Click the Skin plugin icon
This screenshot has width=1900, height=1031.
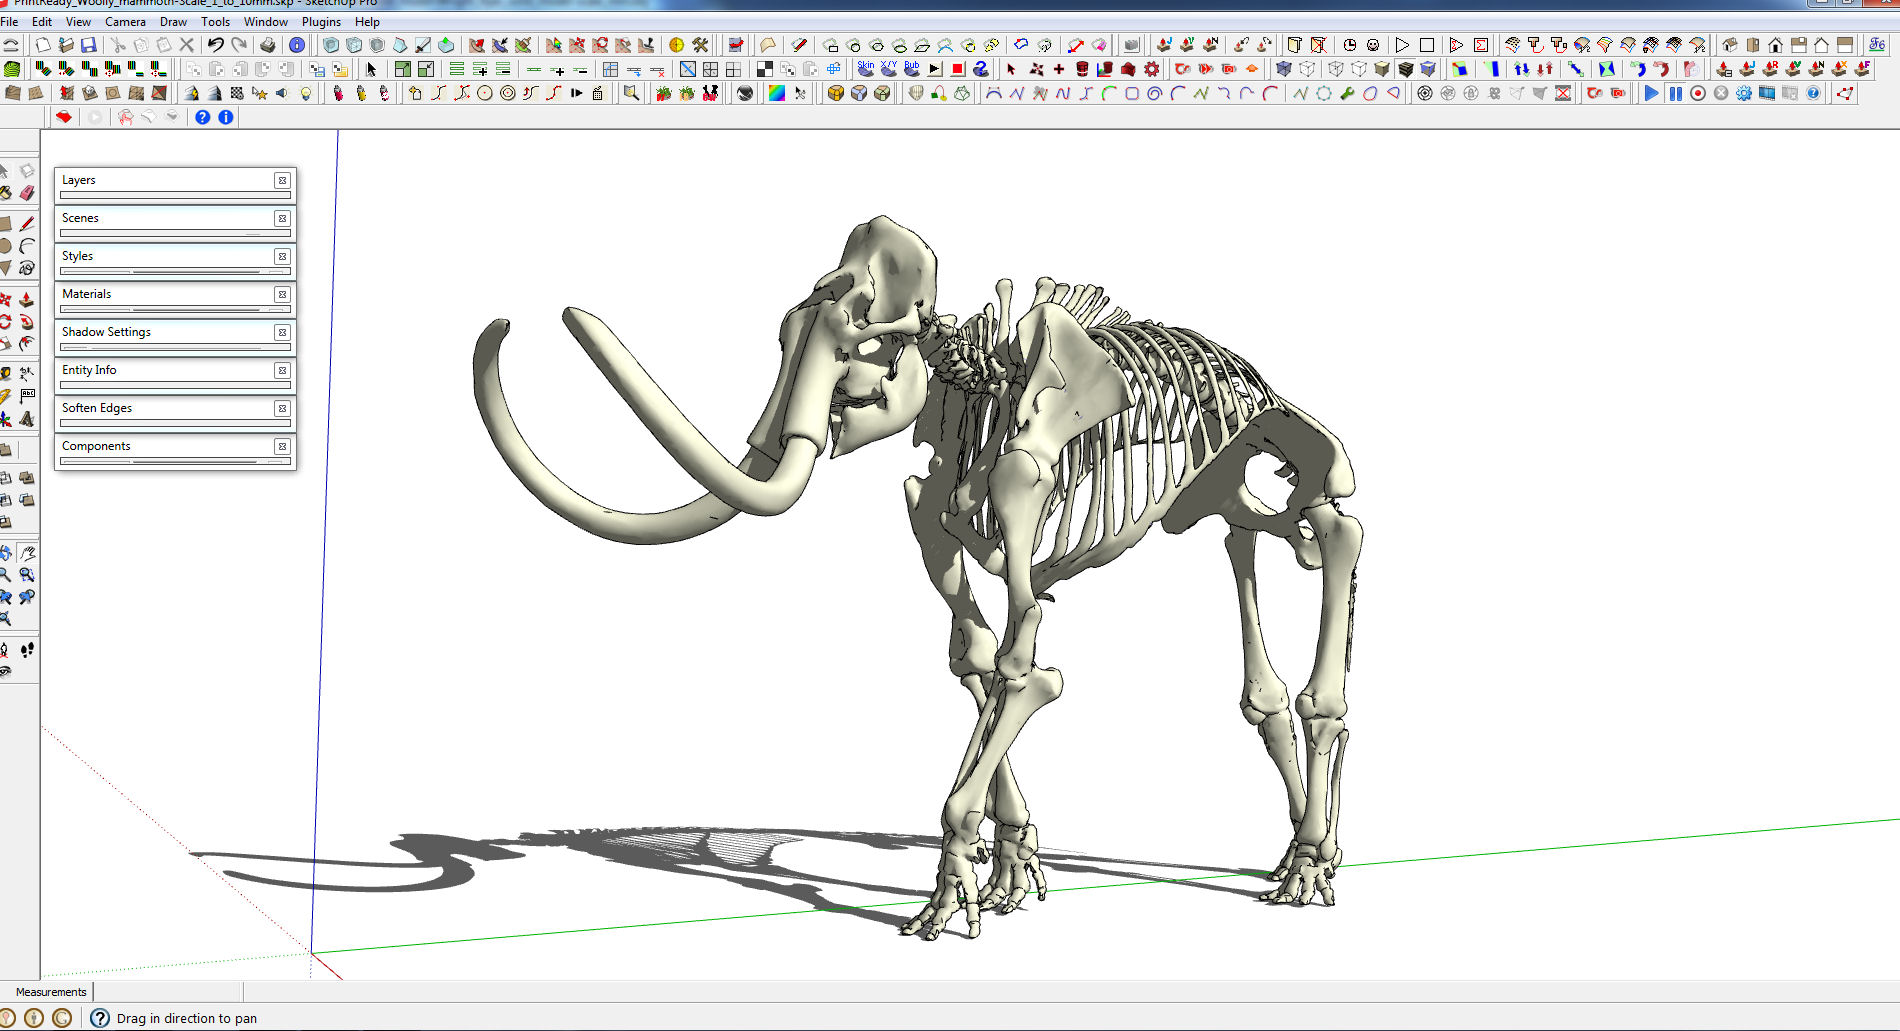(866, 68)
